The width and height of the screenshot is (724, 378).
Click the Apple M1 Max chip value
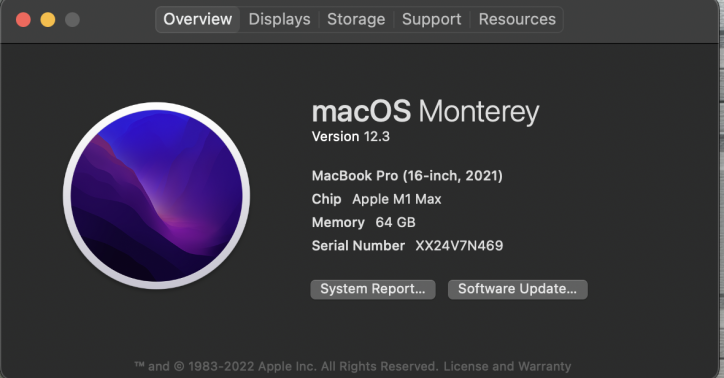pos(397,199)
